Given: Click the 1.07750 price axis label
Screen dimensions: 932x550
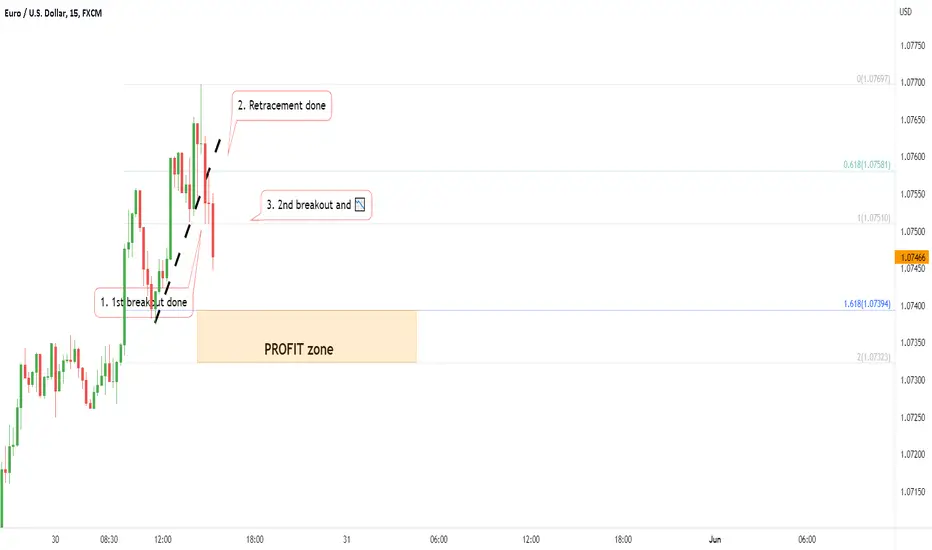Looking at the screenshot, I should click(x=912, y=46).
